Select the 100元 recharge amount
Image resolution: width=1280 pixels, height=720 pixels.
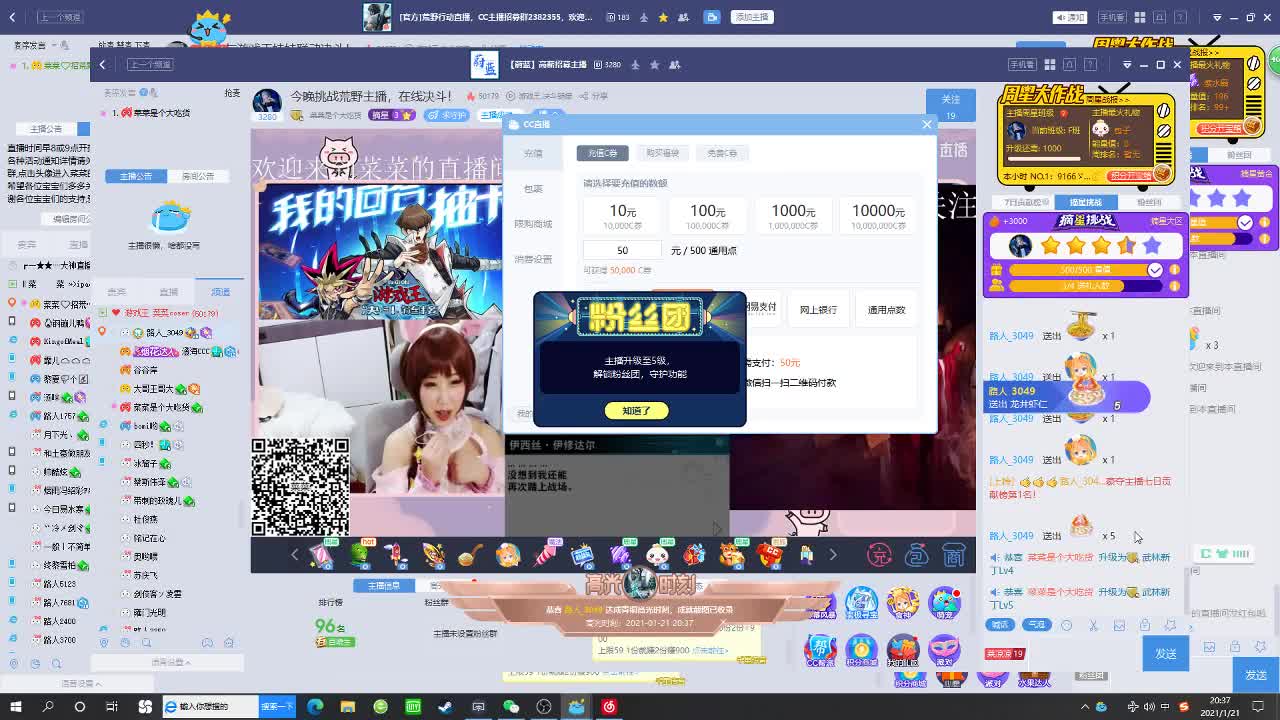point(707,215)
